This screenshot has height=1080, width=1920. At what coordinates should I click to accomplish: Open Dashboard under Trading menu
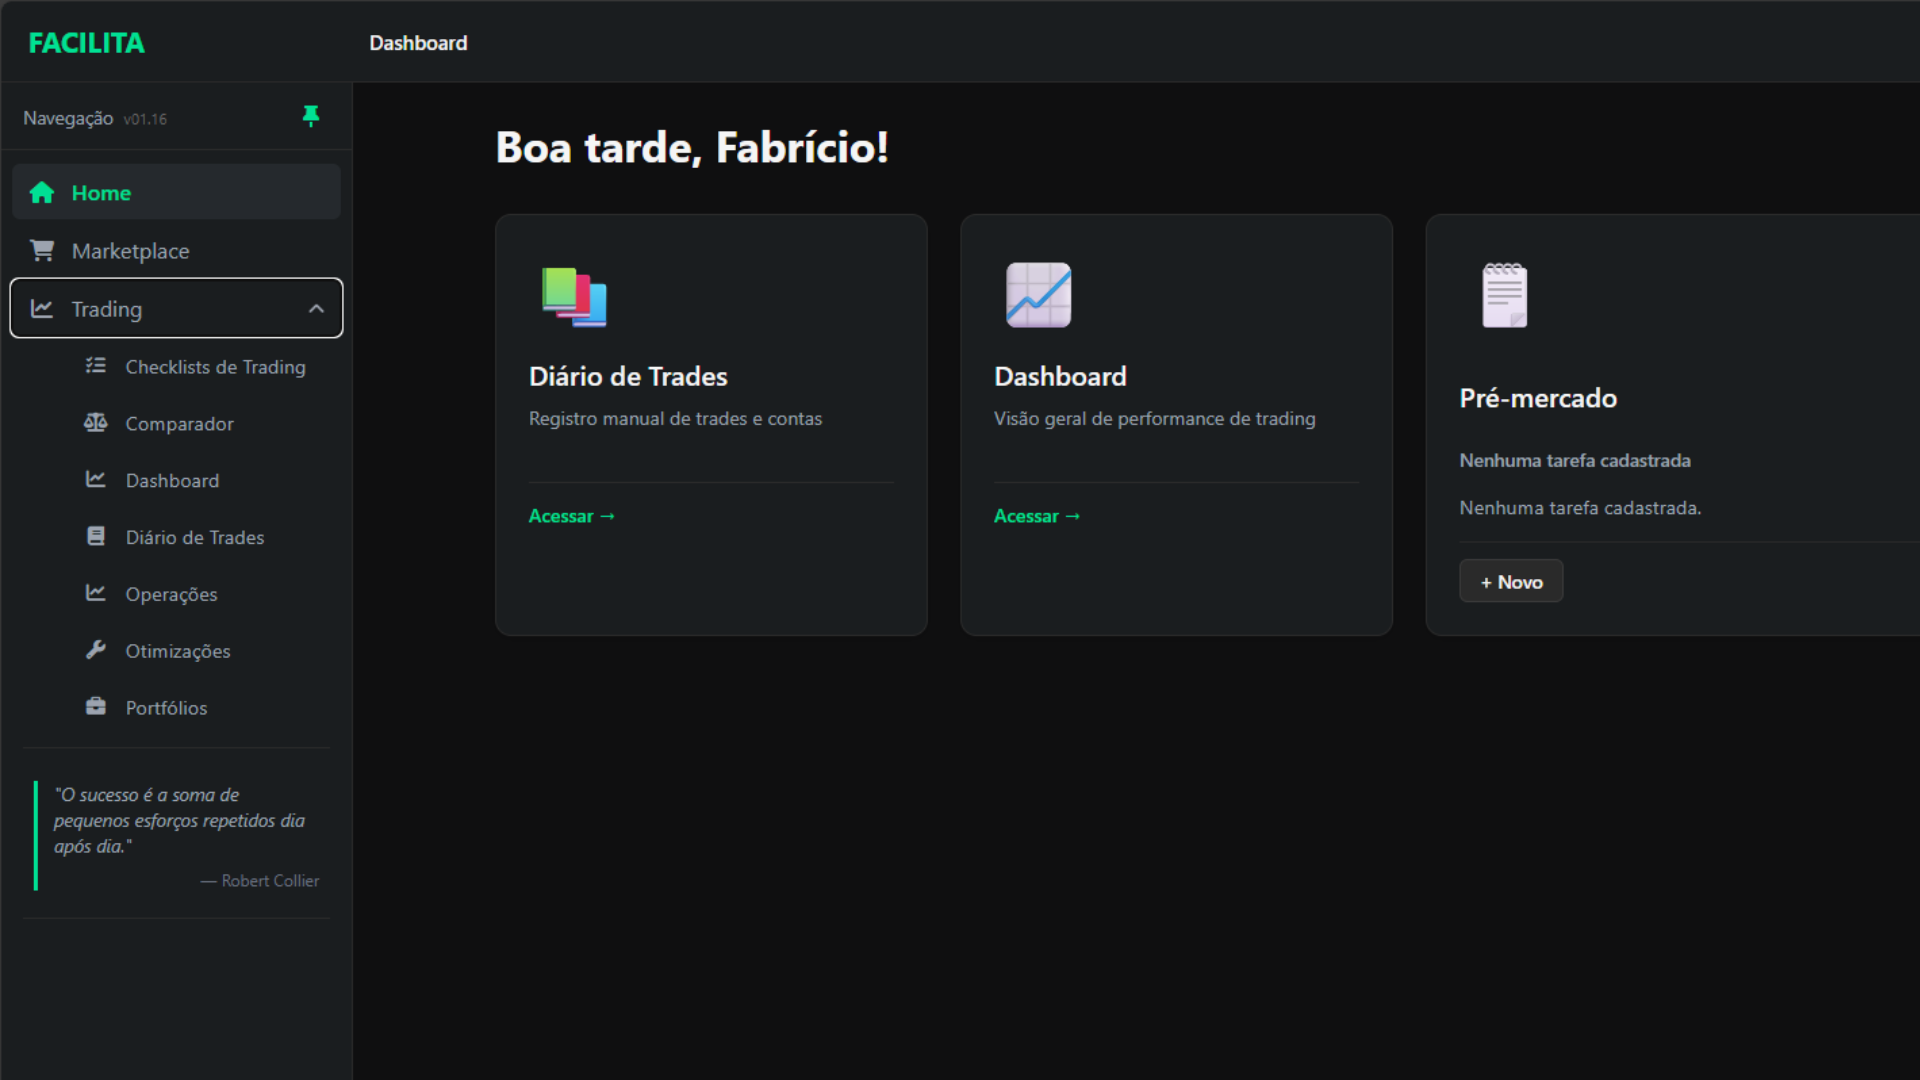[172, 481]
